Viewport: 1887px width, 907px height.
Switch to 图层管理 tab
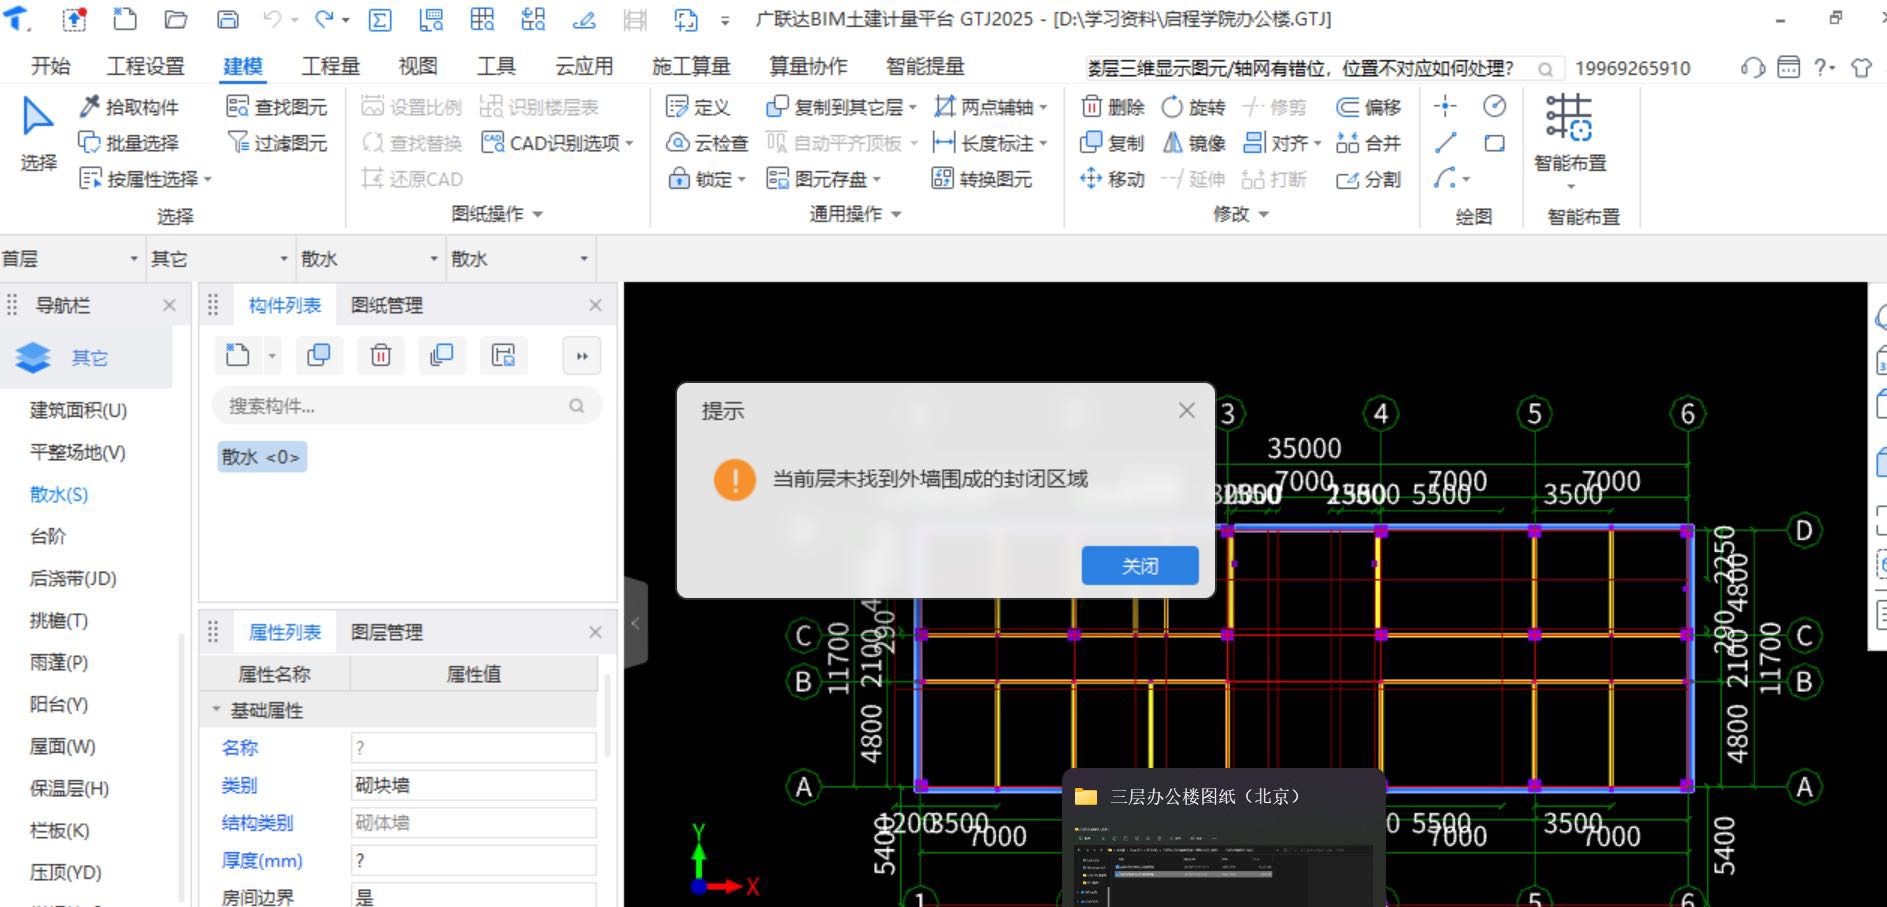point(387,632)
